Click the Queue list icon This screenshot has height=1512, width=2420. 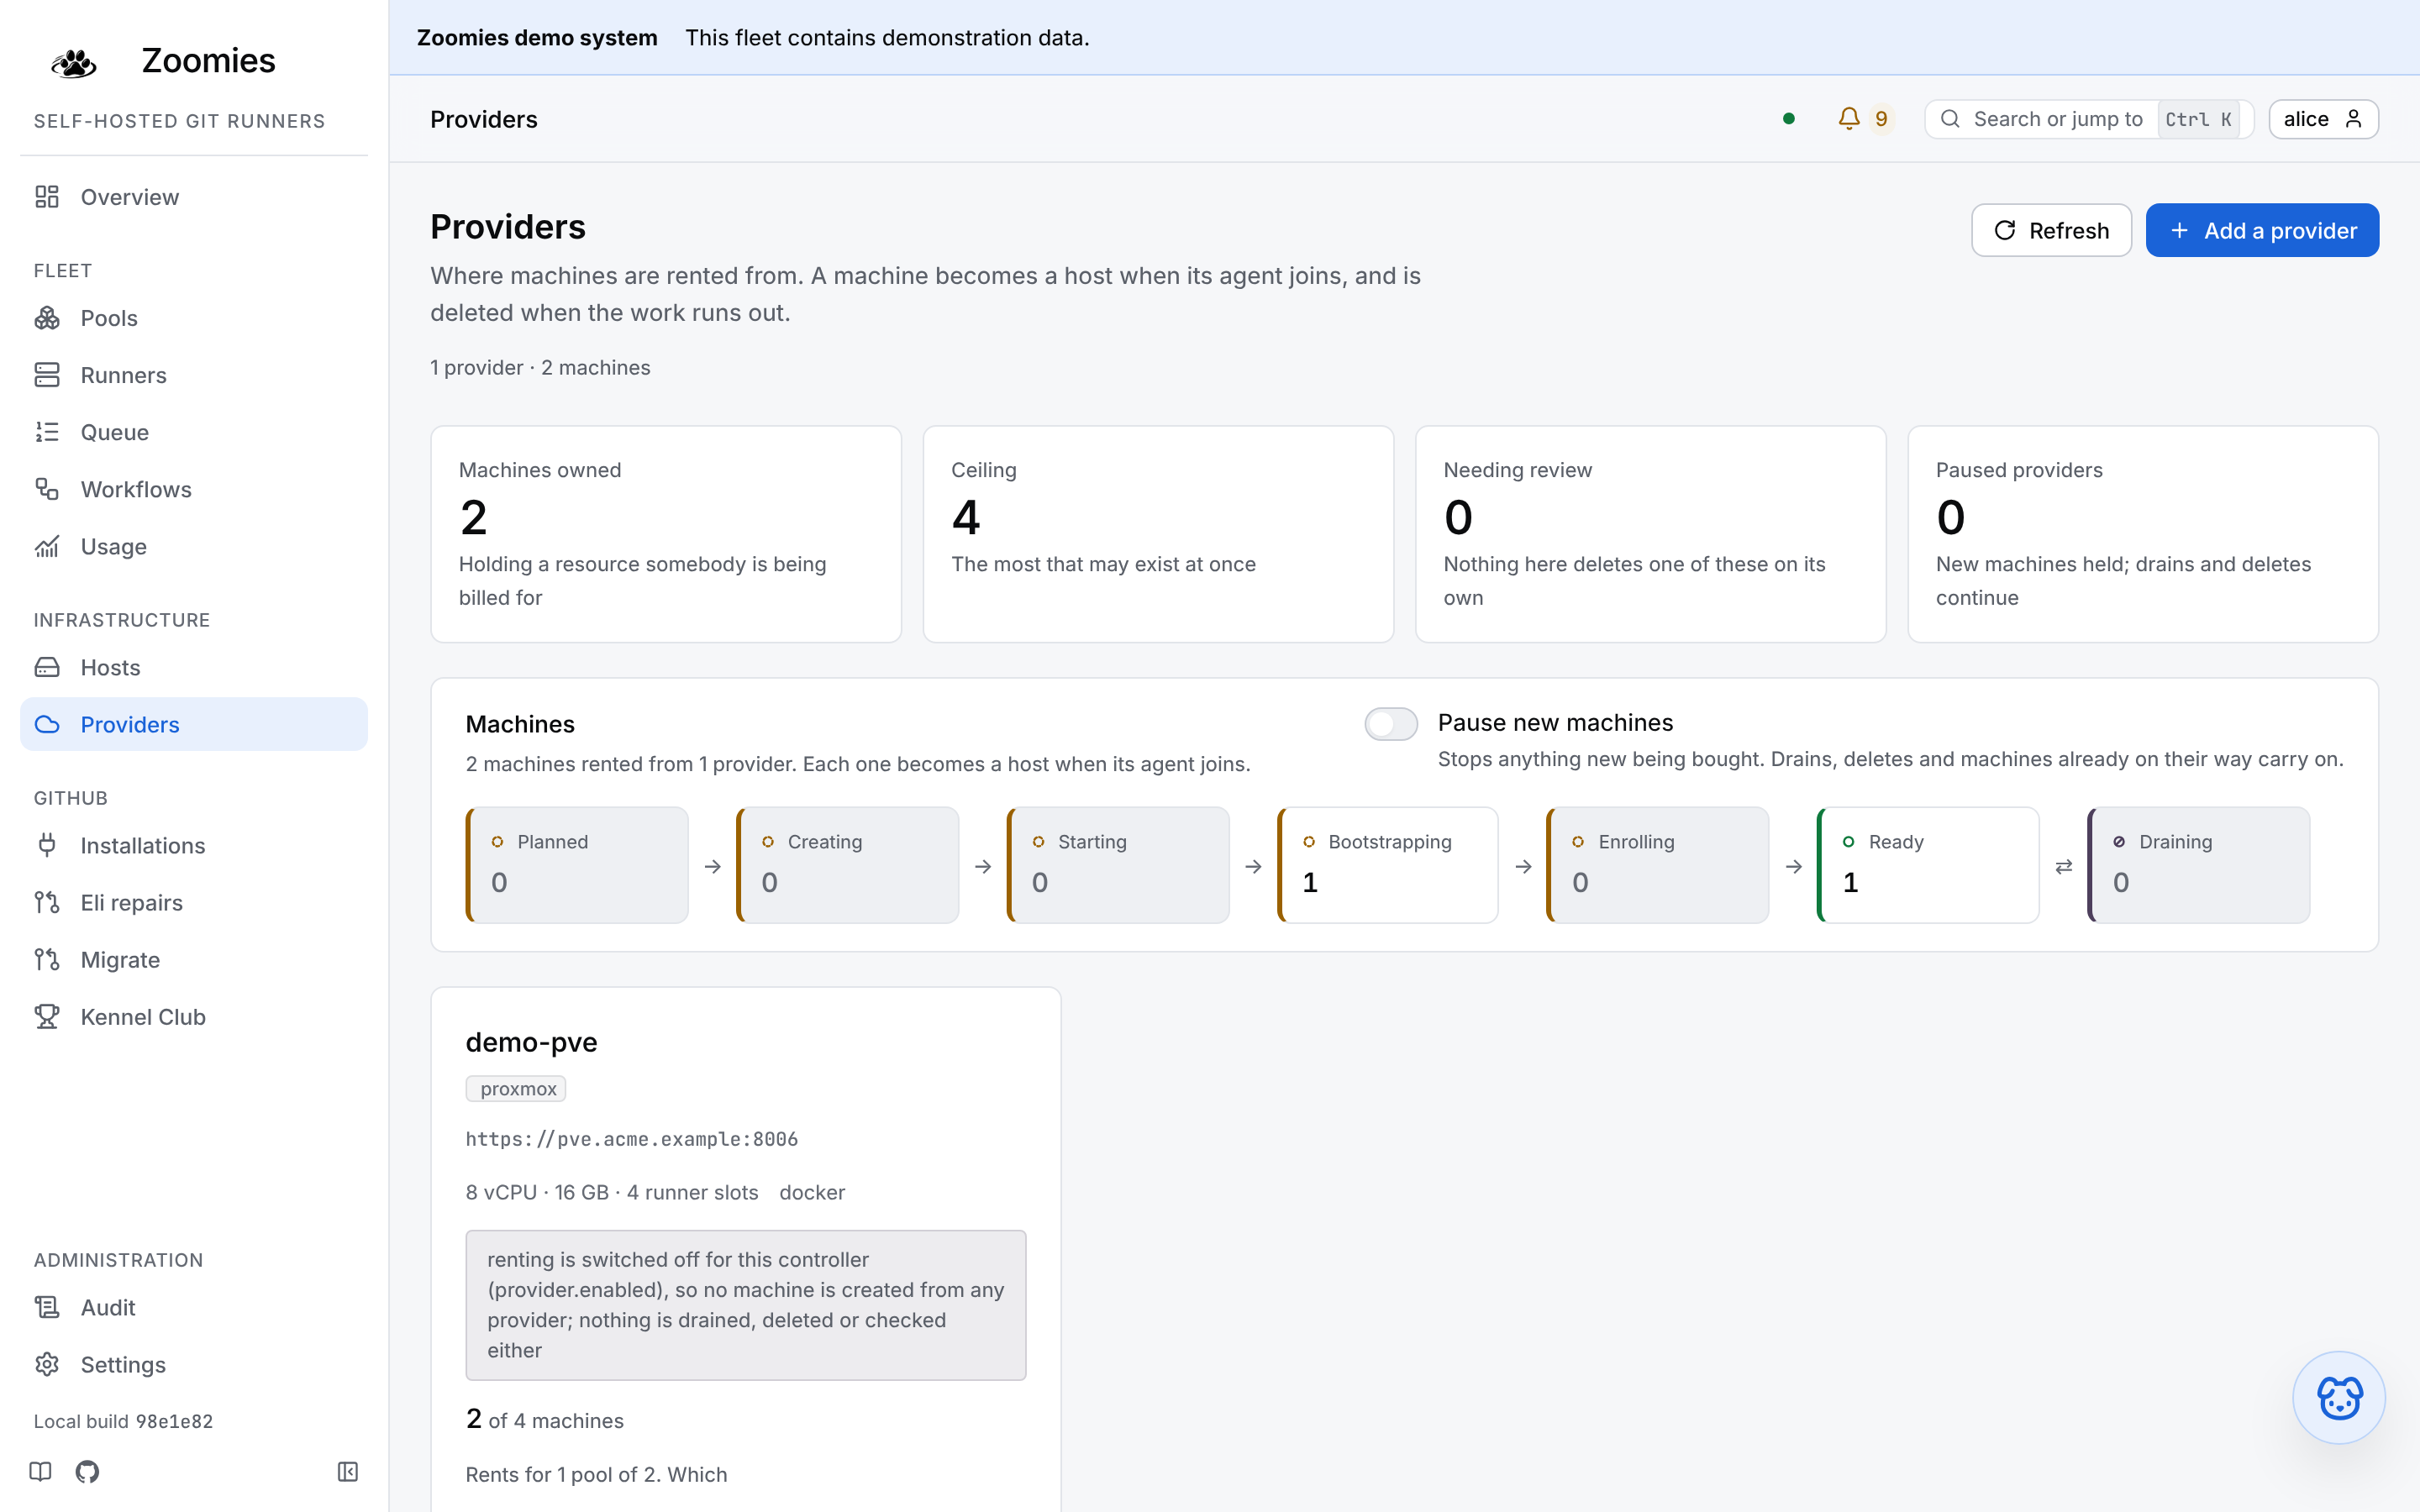pos(47,432)
